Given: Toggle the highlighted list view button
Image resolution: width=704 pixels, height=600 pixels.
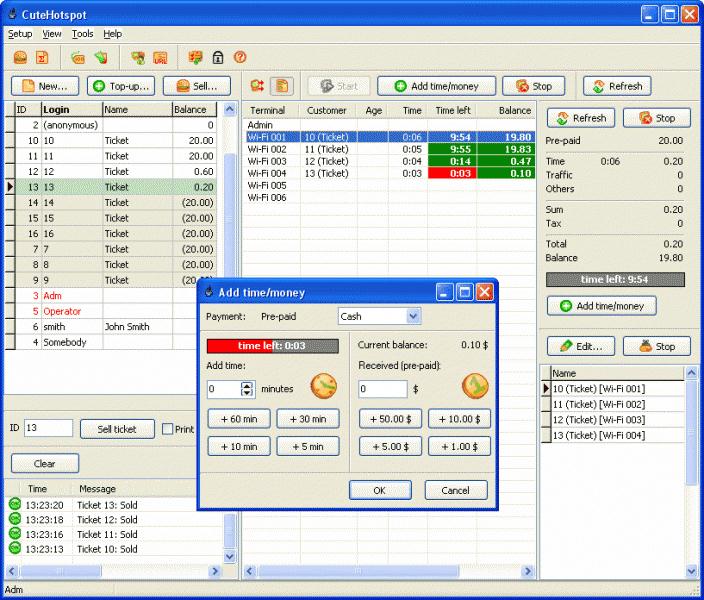Looking at the screenshot, I should pyautogui.click(x=281, y=86).
